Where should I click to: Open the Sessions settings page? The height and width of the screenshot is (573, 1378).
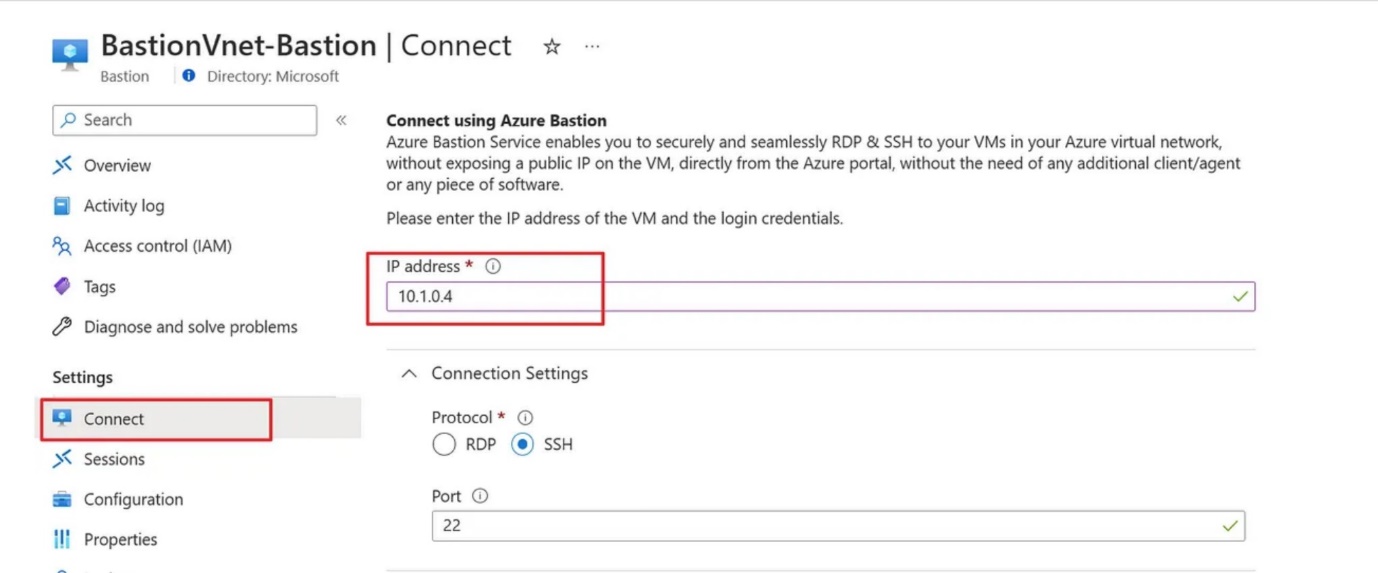click(114, 459)
